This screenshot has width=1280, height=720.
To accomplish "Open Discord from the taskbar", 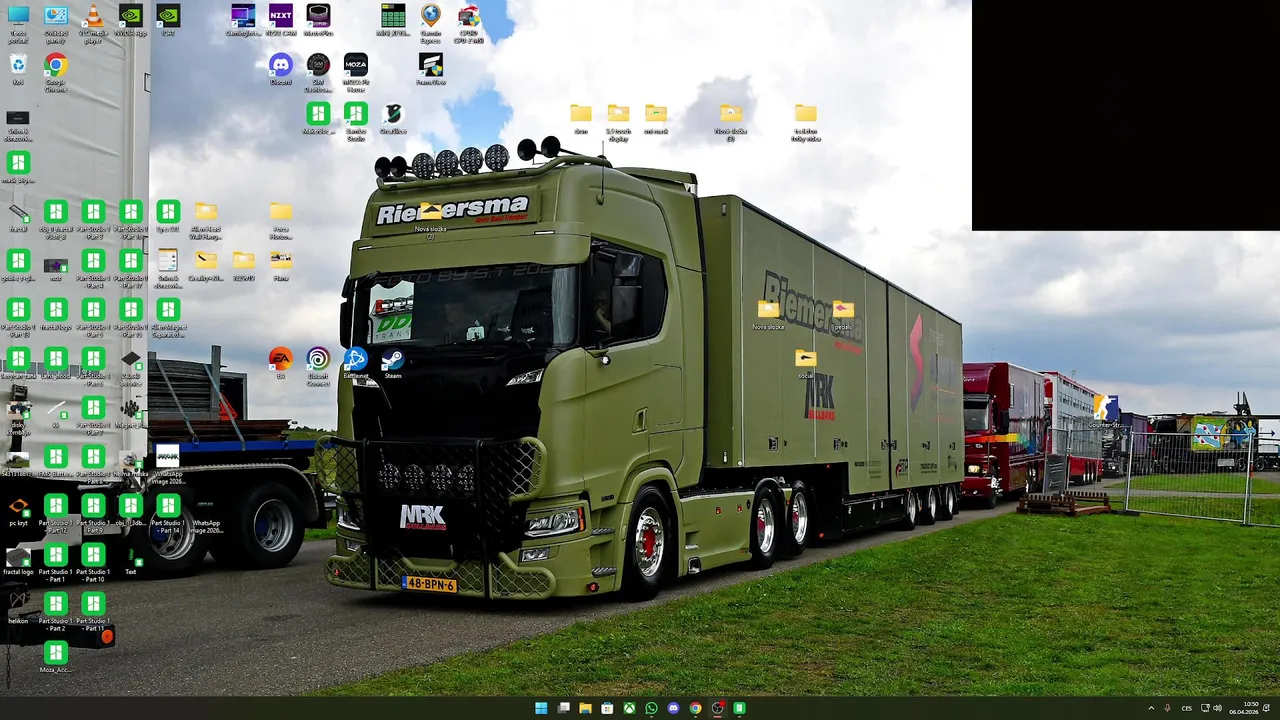I will pos(673,708).
